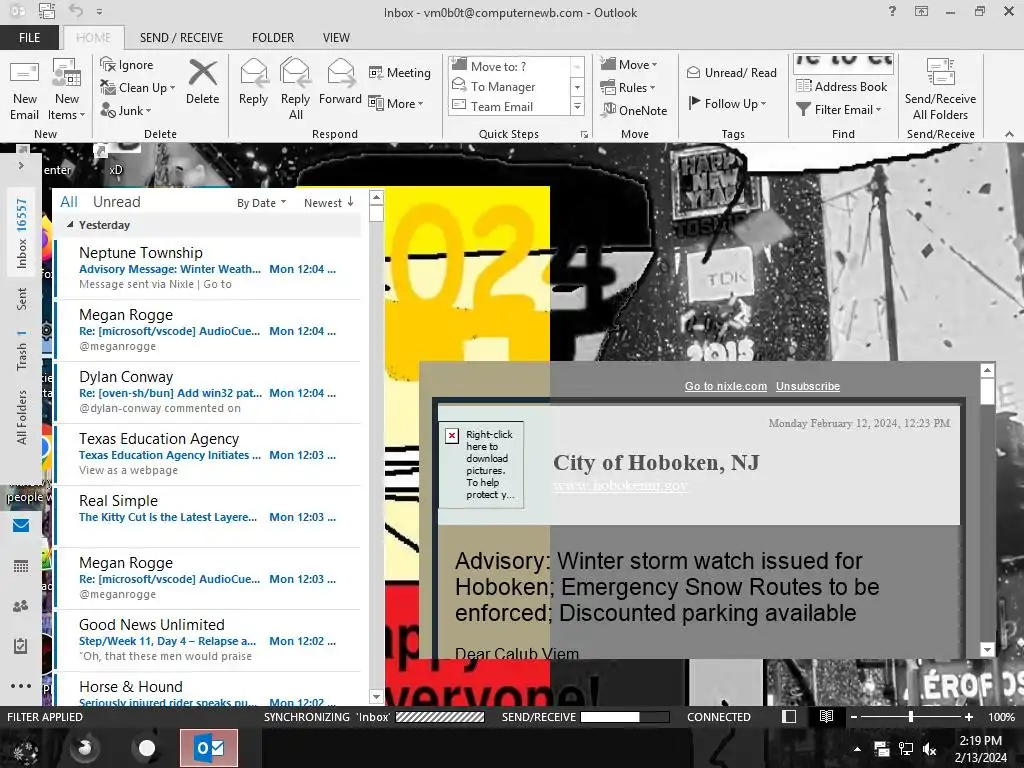The height and width of the screenshot is (768, 1024).
Task: Click Ignore conversation button
Action: [x=127, y=65]
